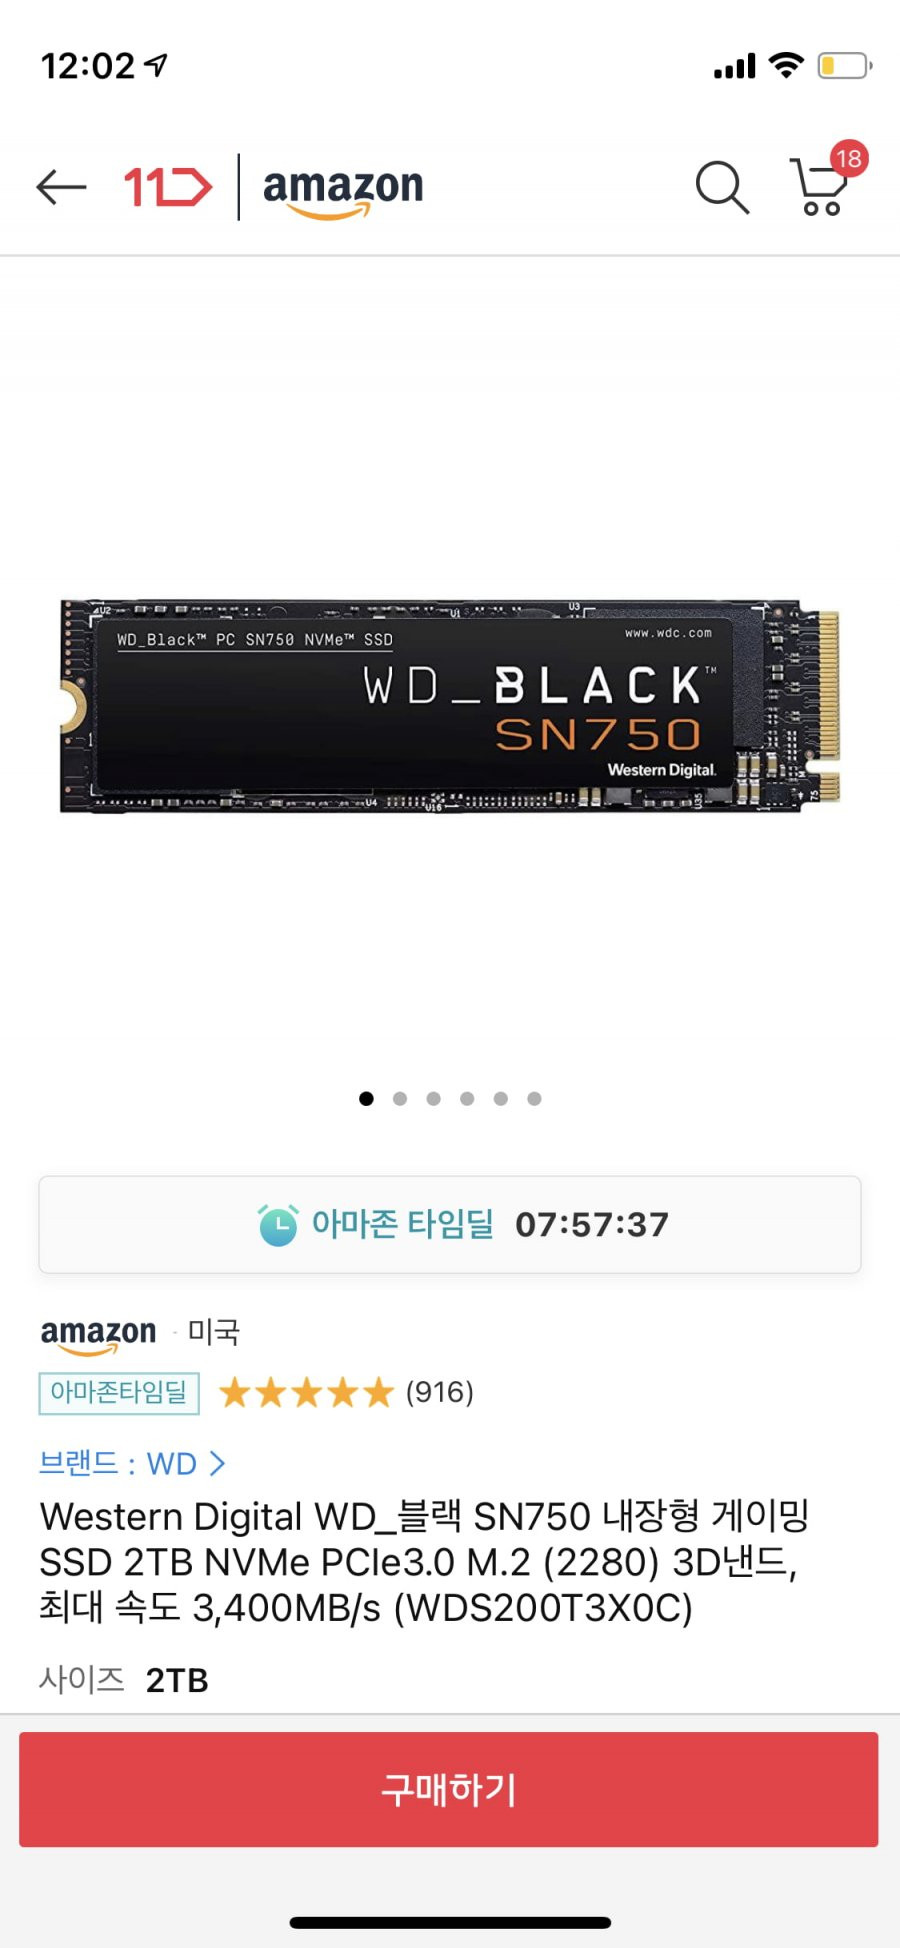The height and width of the screenshot is (1948, 900).
Task: Tap the cart badge showing 18
Action: (849, 159)
